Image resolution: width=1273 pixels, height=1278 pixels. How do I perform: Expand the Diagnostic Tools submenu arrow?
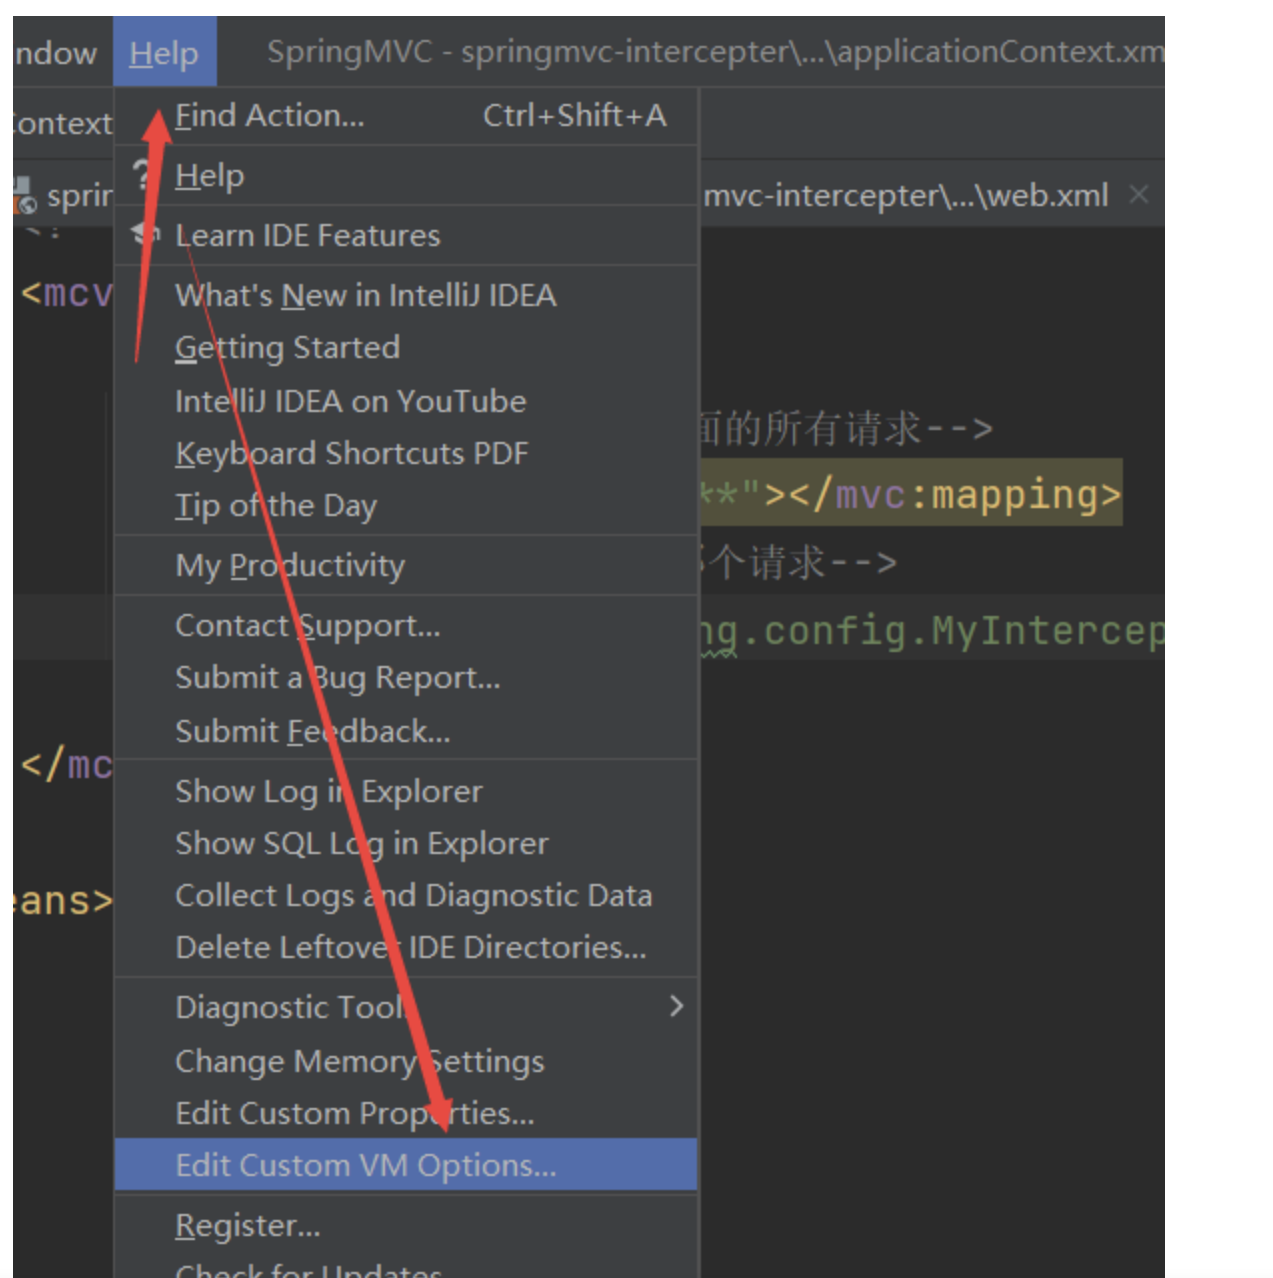(x=677, y=1006)
